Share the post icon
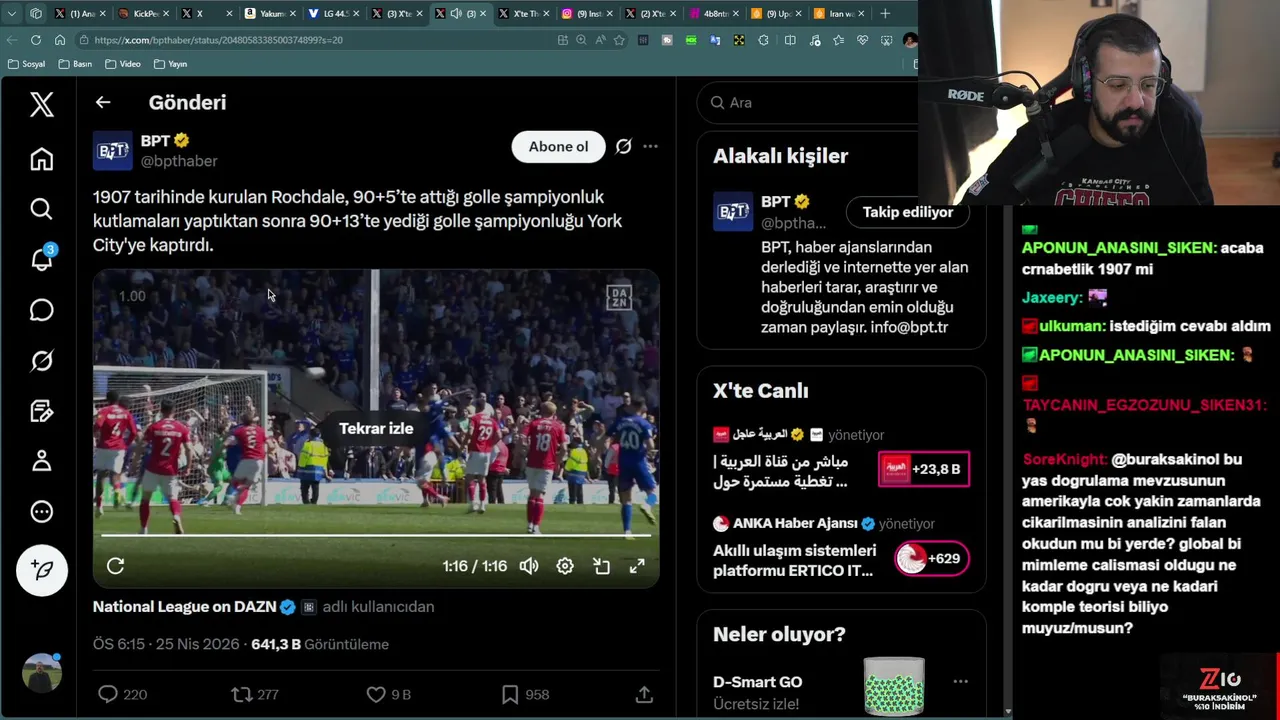Screen dimensions: 1280x720 [x=644, y=694]
